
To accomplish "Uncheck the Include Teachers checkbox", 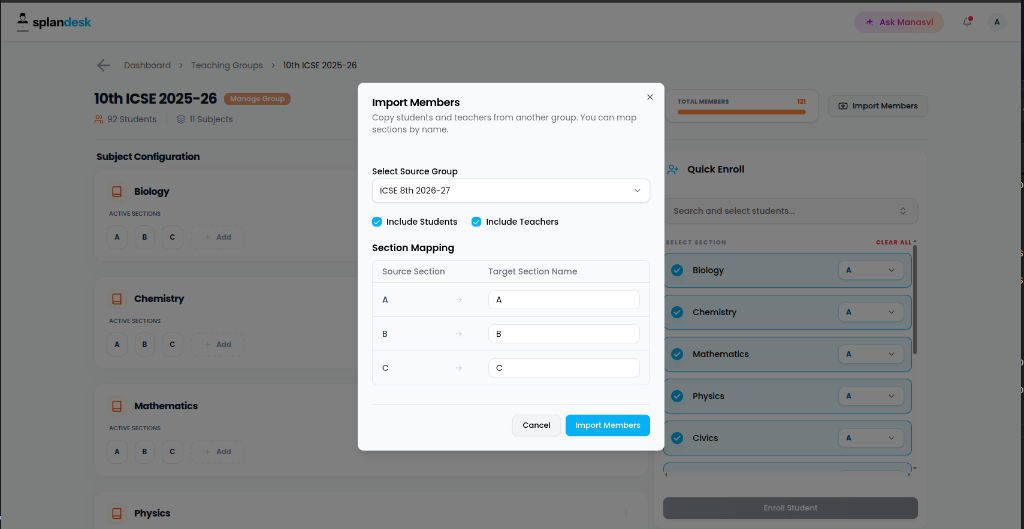I will (x=477, y=222).
